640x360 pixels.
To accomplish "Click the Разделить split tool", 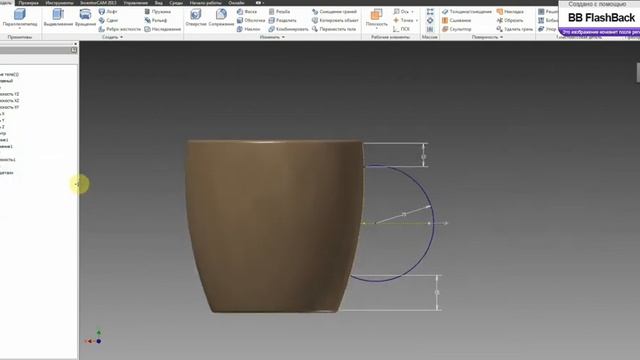I will (x=282, y=20).
